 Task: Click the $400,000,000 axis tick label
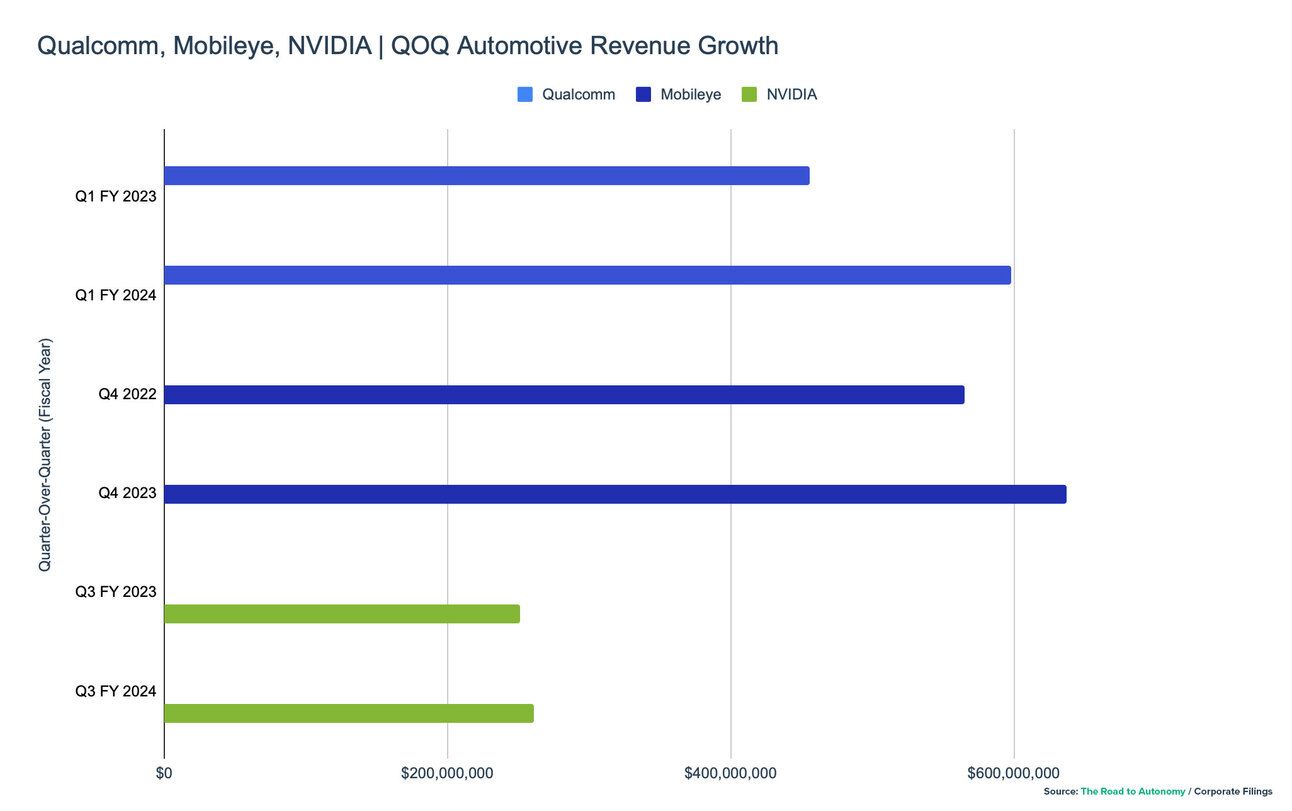731,773
